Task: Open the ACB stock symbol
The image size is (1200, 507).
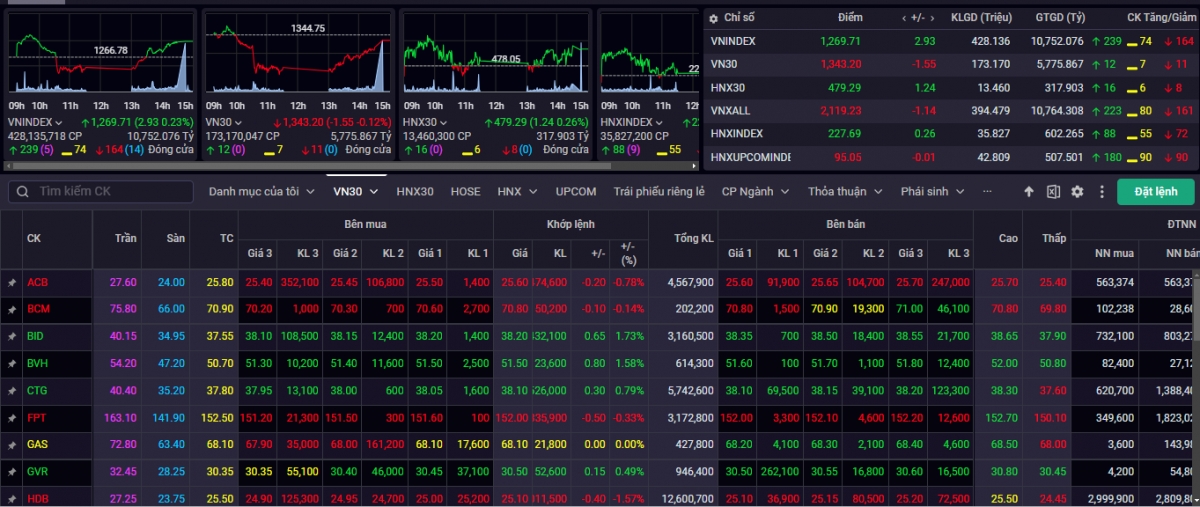Action: [37, 283]
